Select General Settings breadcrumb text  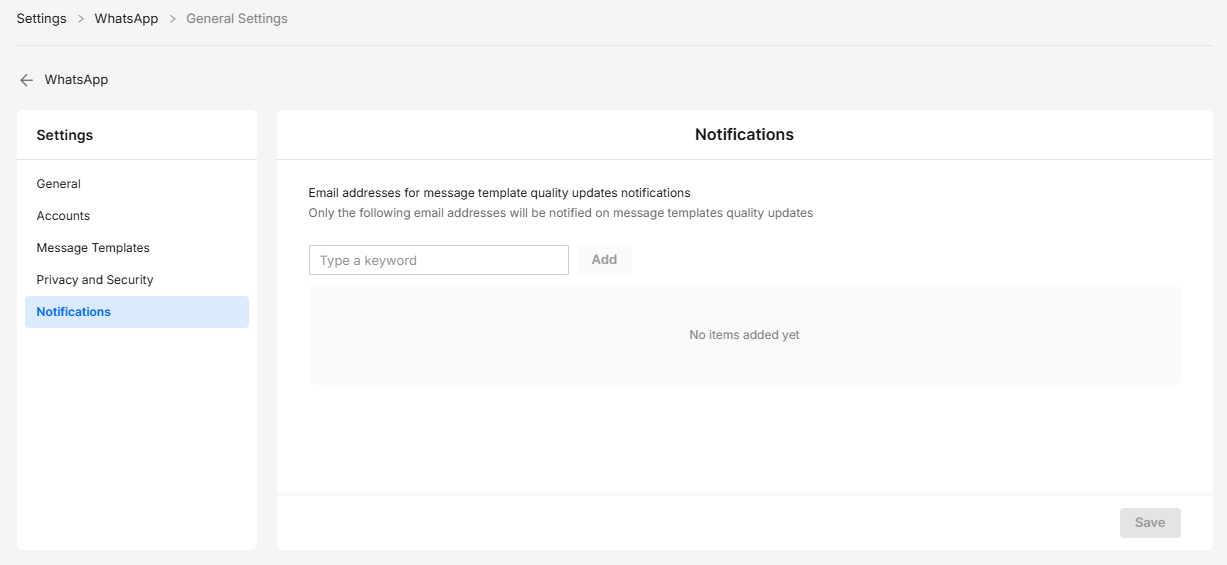tap(237, 18)
